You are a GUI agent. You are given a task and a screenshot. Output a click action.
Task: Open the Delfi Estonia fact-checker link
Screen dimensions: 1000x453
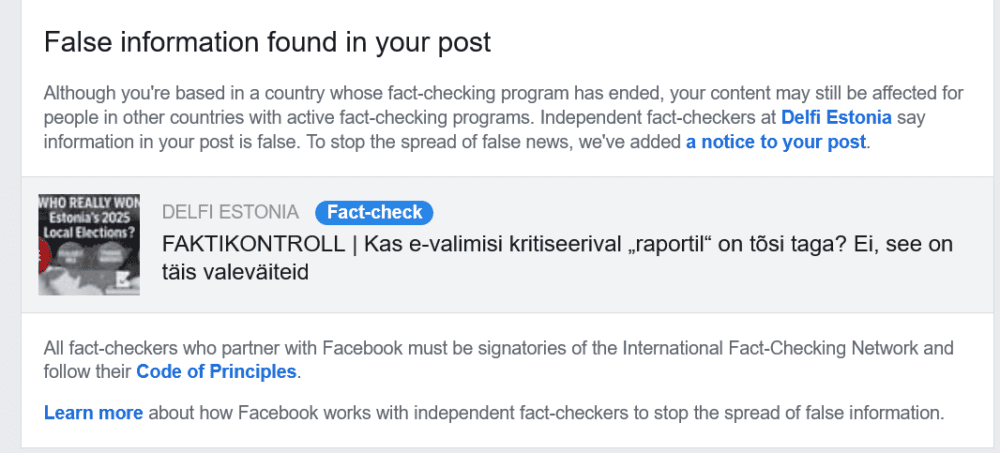(836, 117)
